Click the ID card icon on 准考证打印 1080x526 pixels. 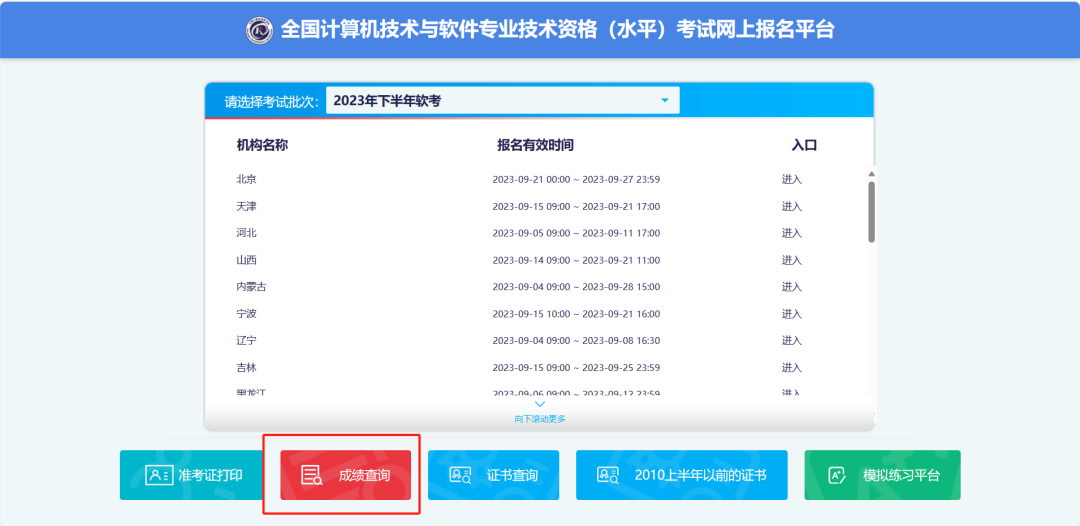(159, 475)
